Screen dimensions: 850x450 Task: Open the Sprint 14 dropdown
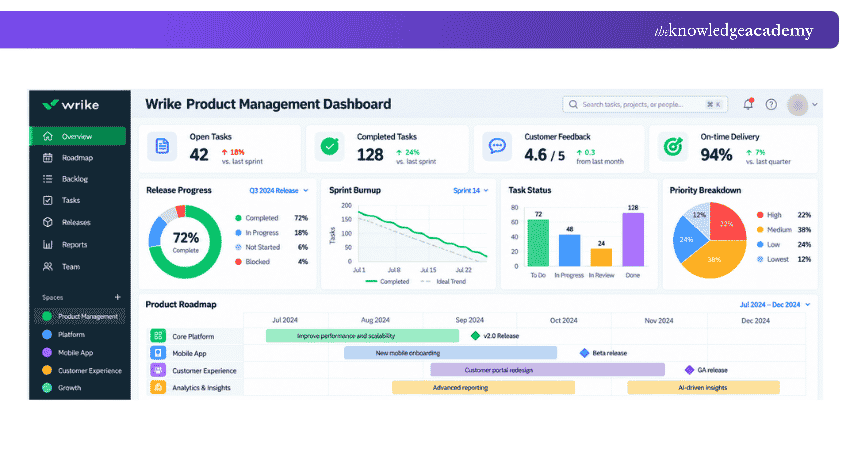(471, 191)
